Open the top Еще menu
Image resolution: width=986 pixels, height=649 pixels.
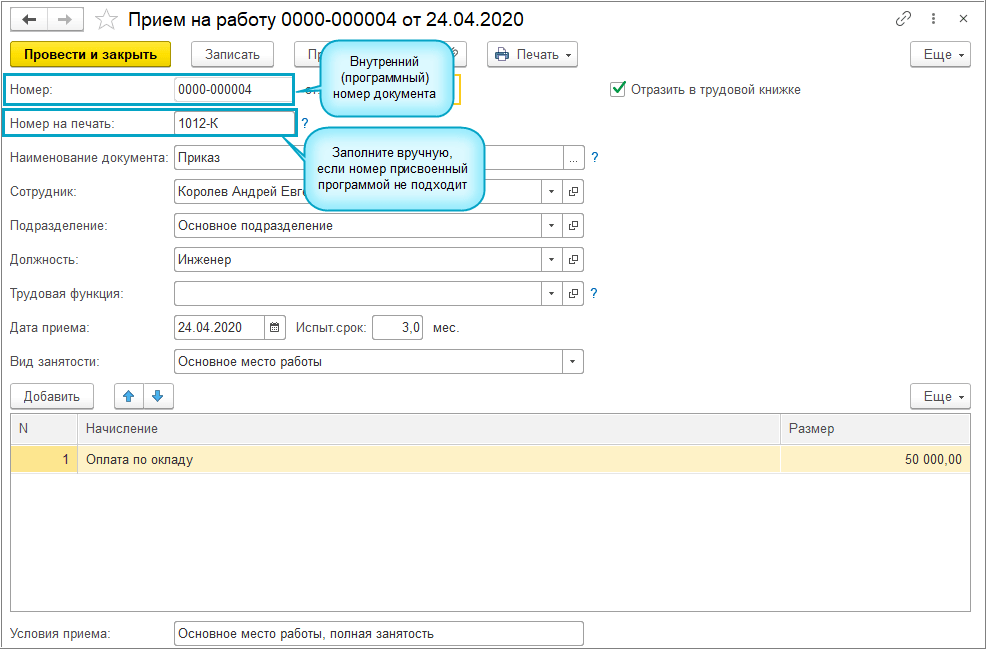coord(940,55)
